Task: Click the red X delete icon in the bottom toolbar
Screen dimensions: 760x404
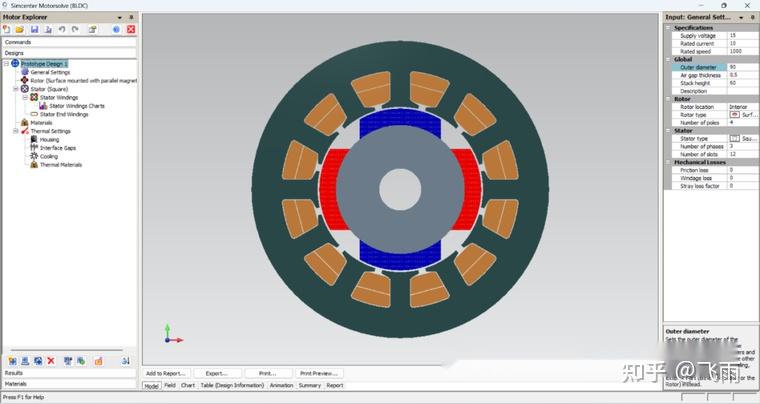Action: tap(51, 360)
